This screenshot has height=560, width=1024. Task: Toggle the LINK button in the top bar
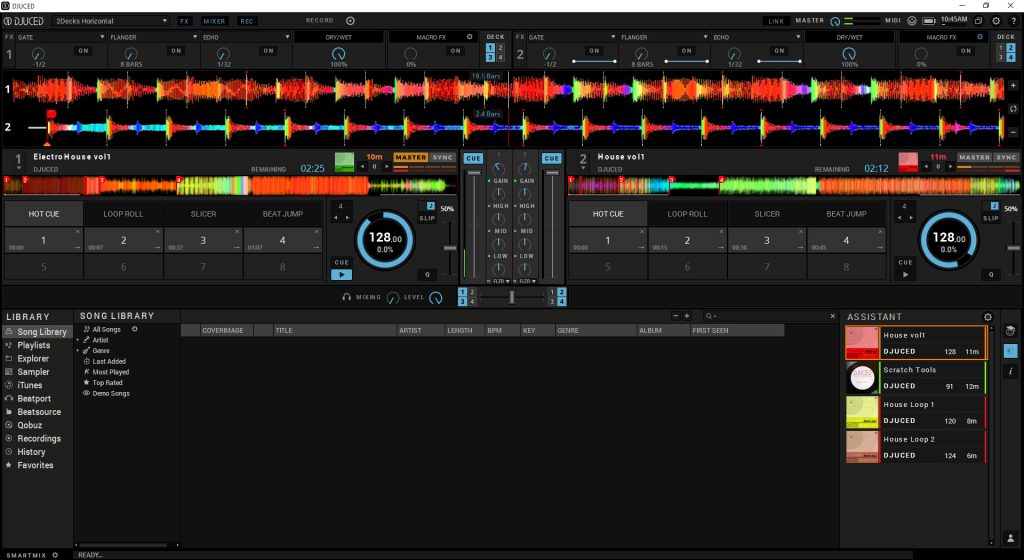click(776, 21)
